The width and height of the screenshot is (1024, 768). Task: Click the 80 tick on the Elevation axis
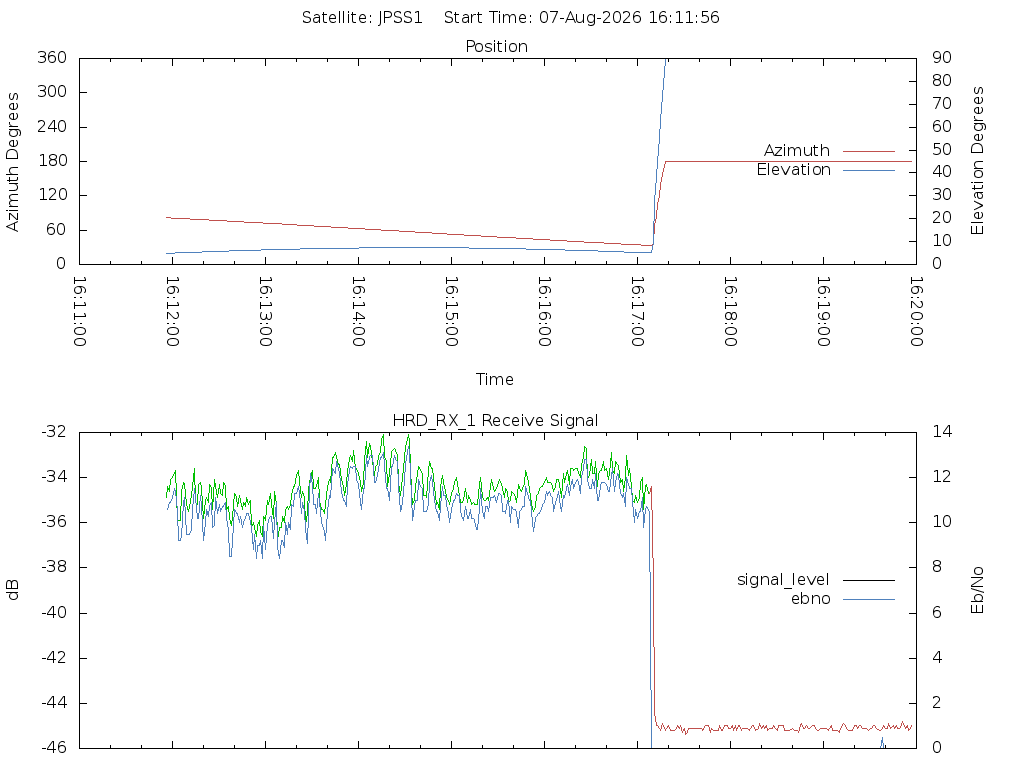[x=942, y=80]
